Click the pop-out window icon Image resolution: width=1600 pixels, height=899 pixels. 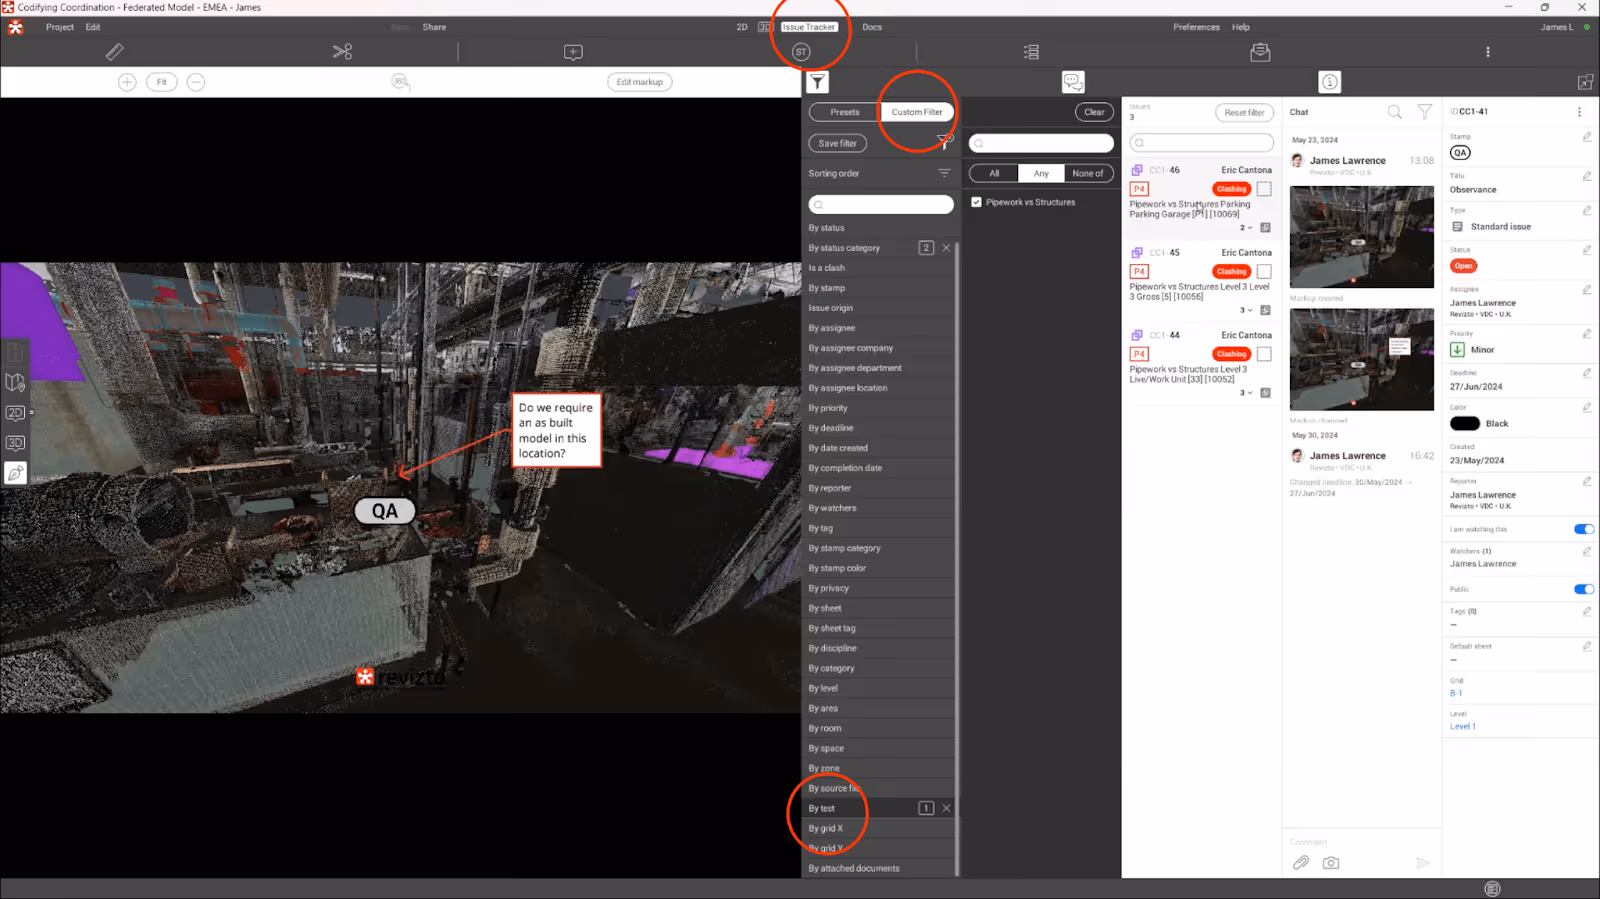tap(1585, 82)
